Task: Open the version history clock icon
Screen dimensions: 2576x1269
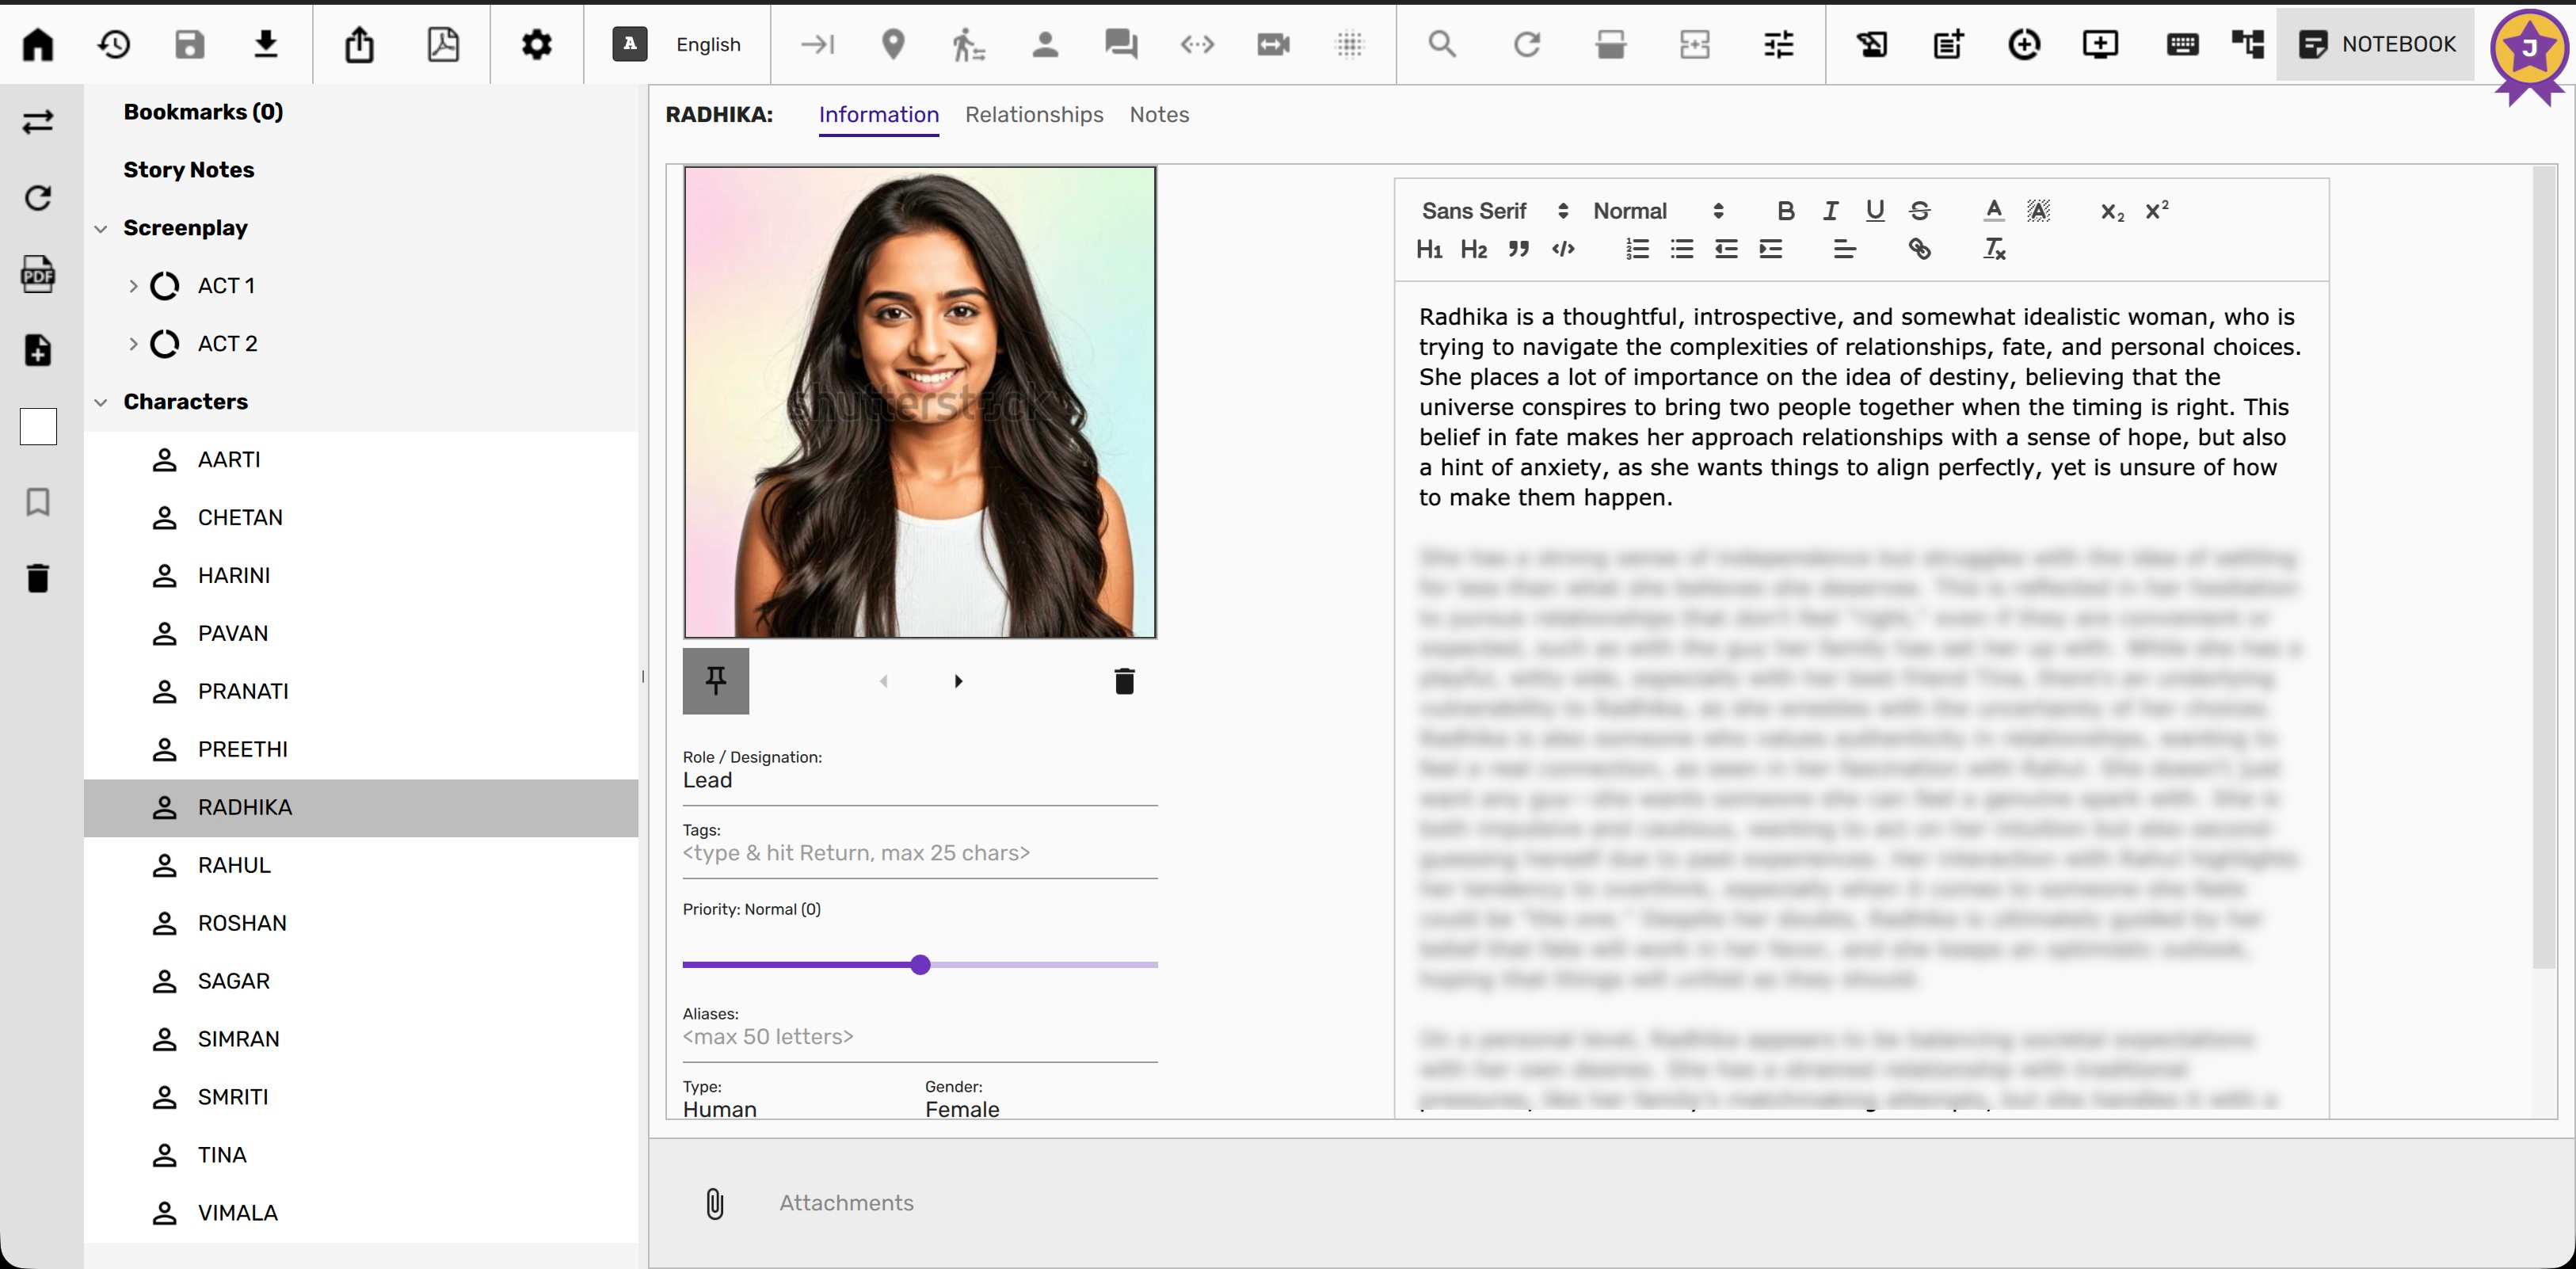Action: click(x=114, y=44)
